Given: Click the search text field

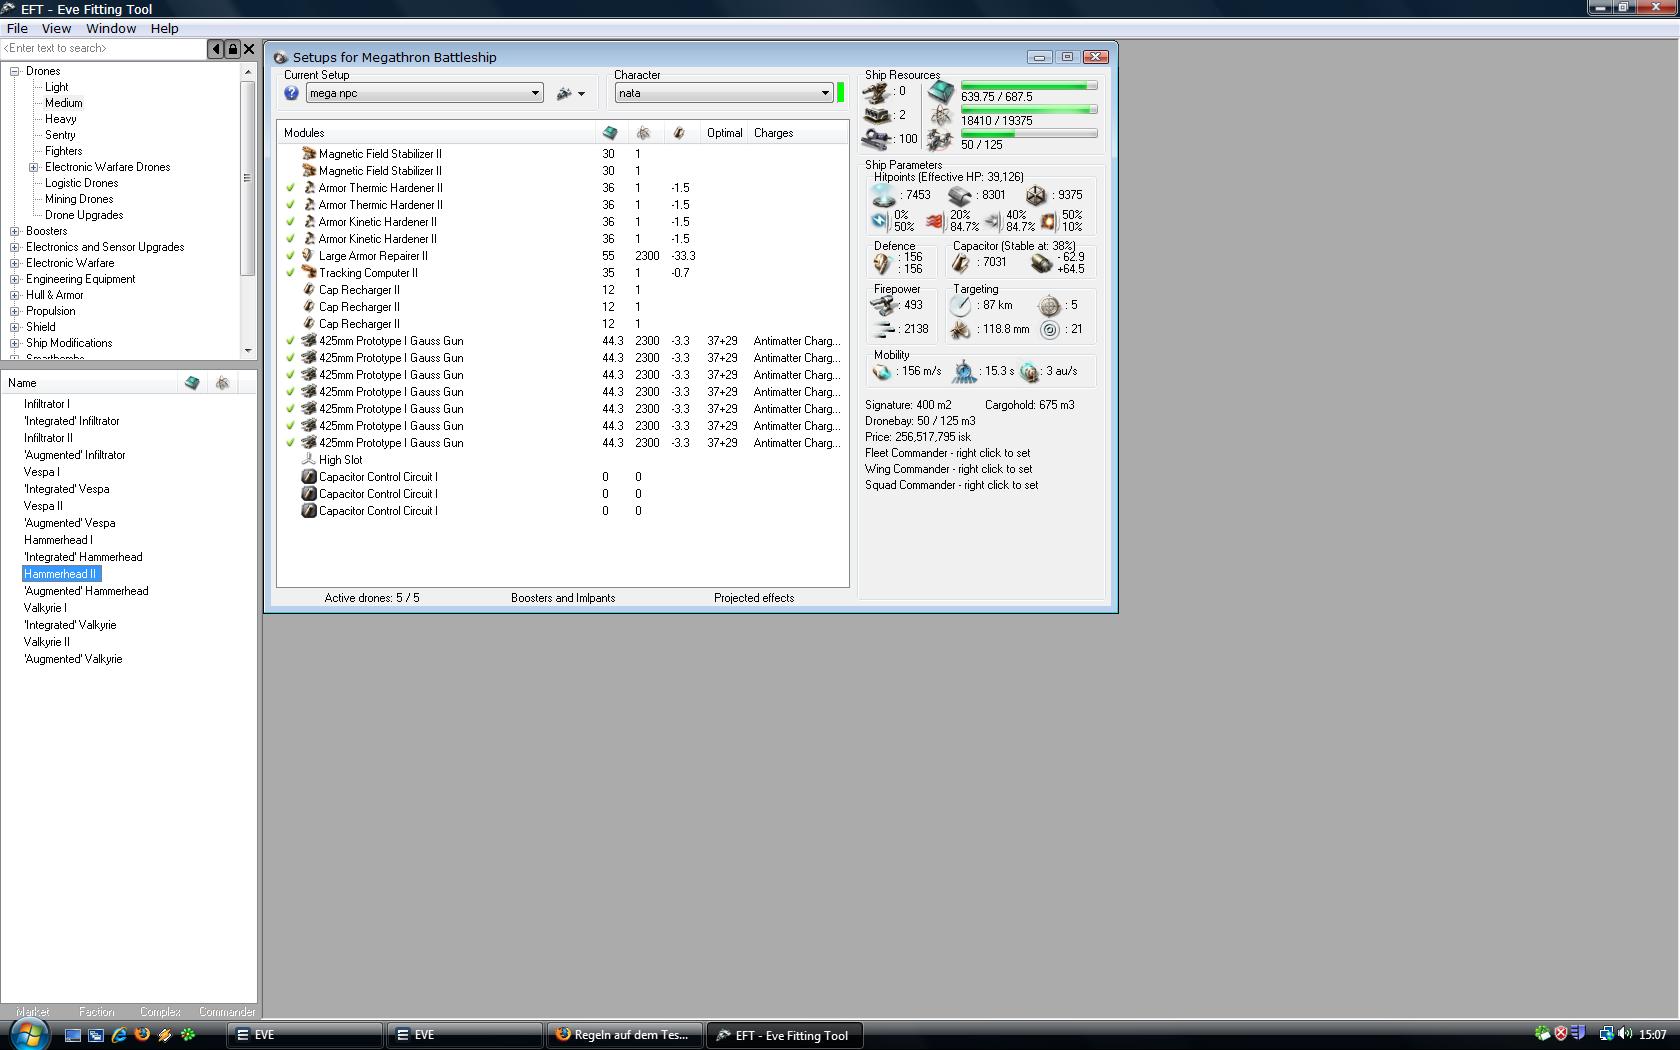Looking at the screenshot, I should point(104,48).
